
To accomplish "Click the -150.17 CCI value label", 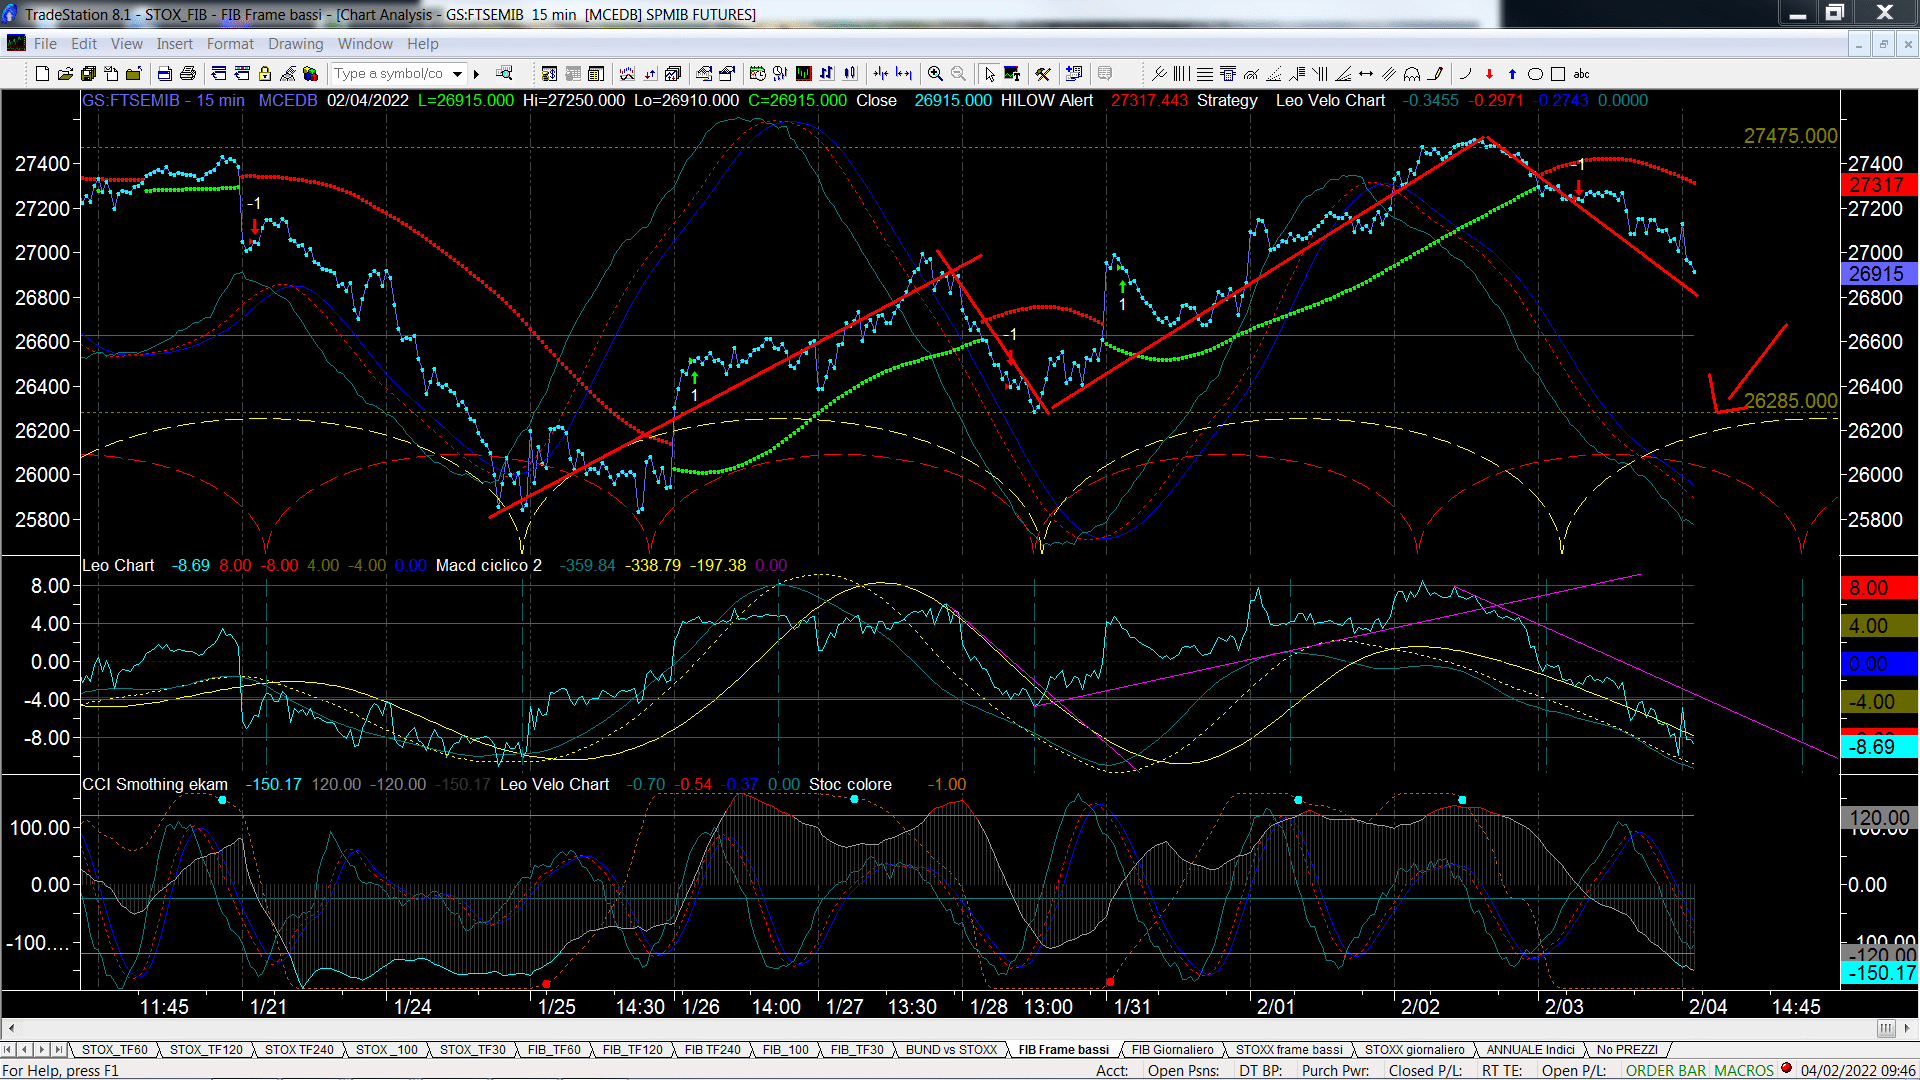I will click(x=1878, y=973).
